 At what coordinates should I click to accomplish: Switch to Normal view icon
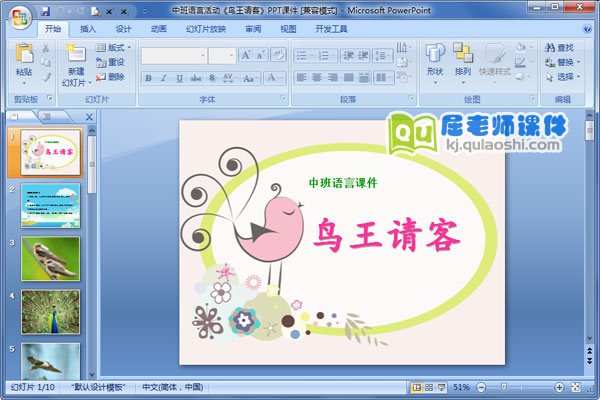click(416, 387)
